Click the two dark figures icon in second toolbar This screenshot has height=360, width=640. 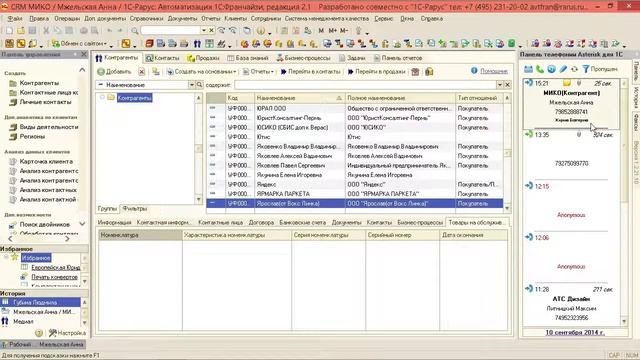tap(198, 44)
